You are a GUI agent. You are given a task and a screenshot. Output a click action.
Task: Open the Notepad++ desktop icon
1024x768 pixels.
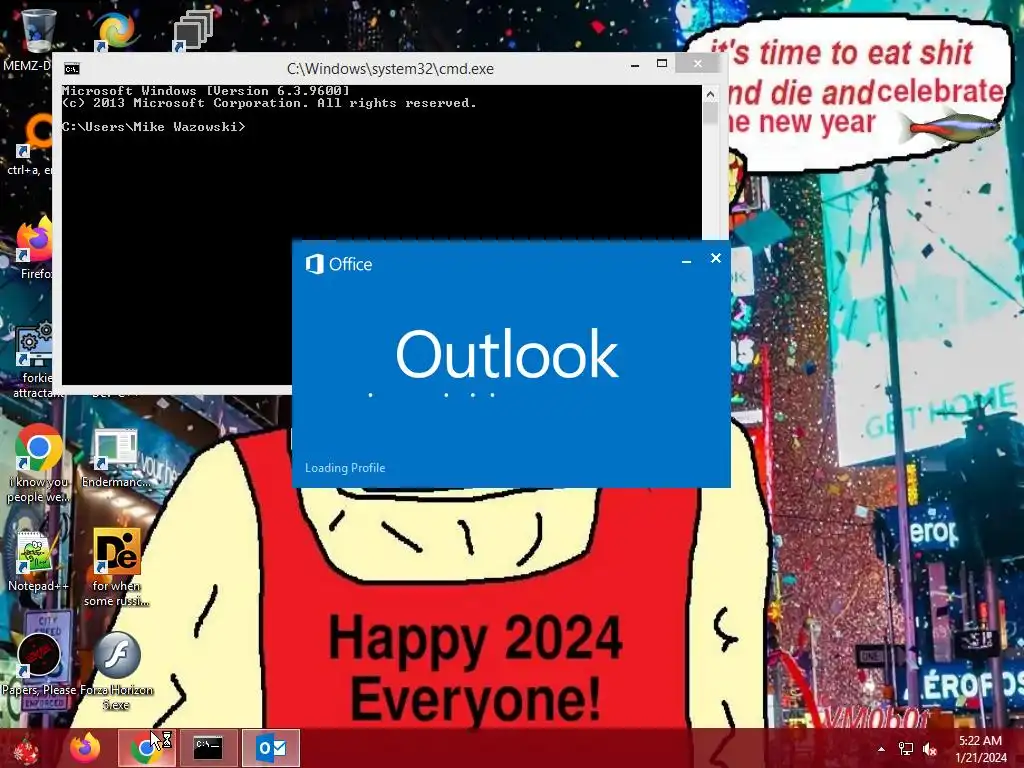pos(35,552)
